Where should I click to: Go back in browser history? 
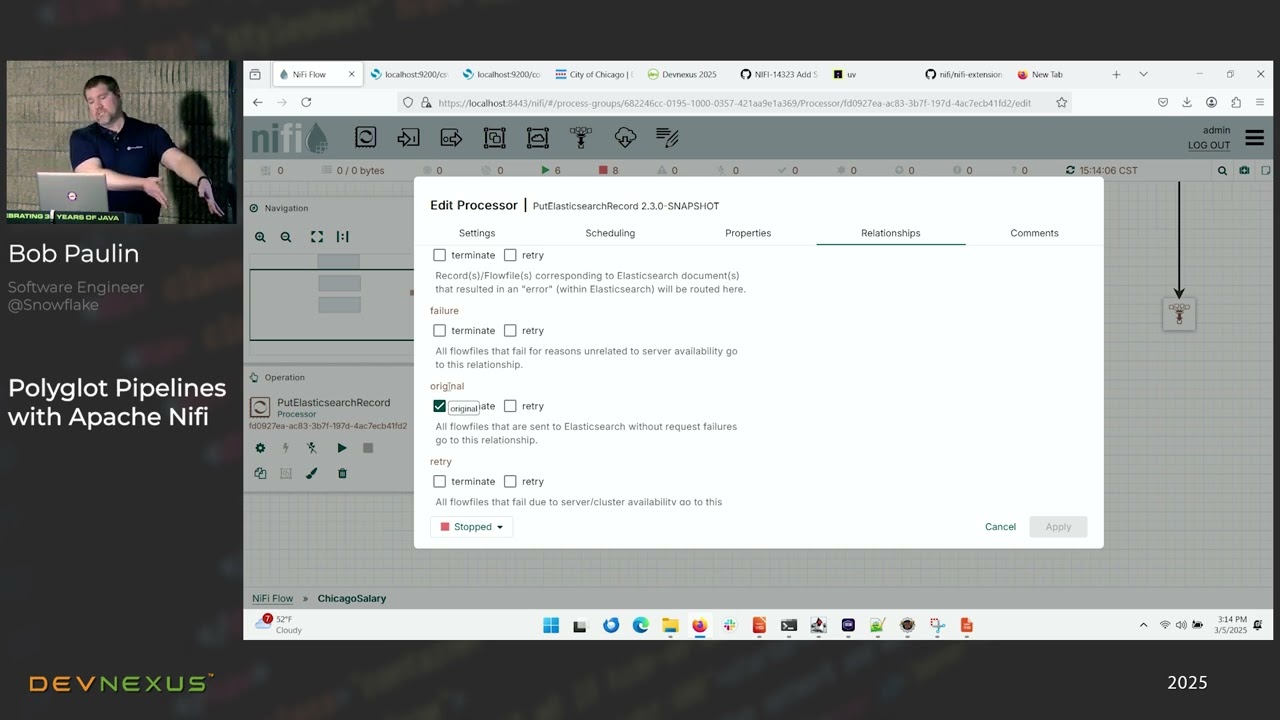[x=258, y=102]
